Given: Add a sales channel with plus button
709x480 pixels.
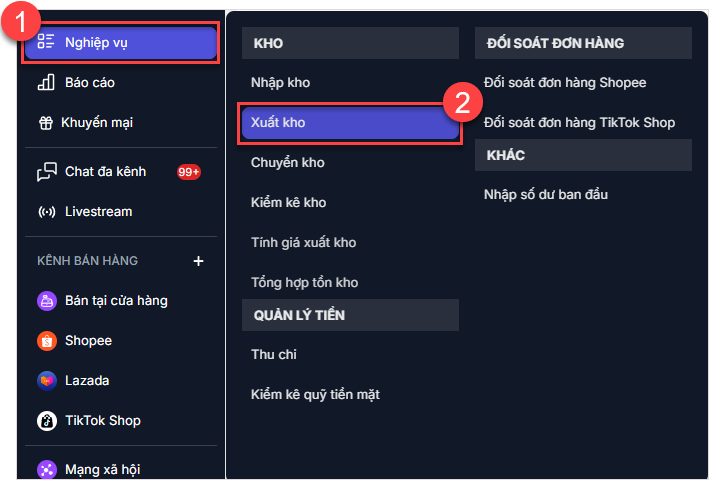Looking at the screenshot, I should (198, 261).
